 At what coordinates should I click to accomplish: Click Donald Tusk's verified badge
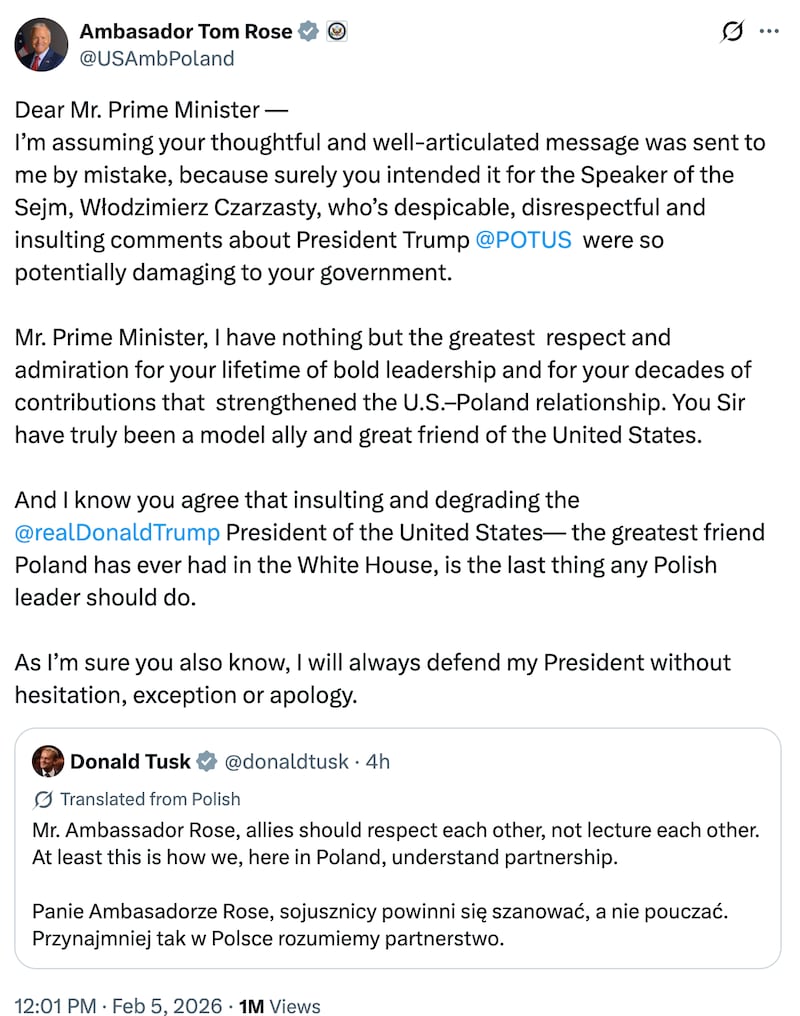tap(206, 761)
